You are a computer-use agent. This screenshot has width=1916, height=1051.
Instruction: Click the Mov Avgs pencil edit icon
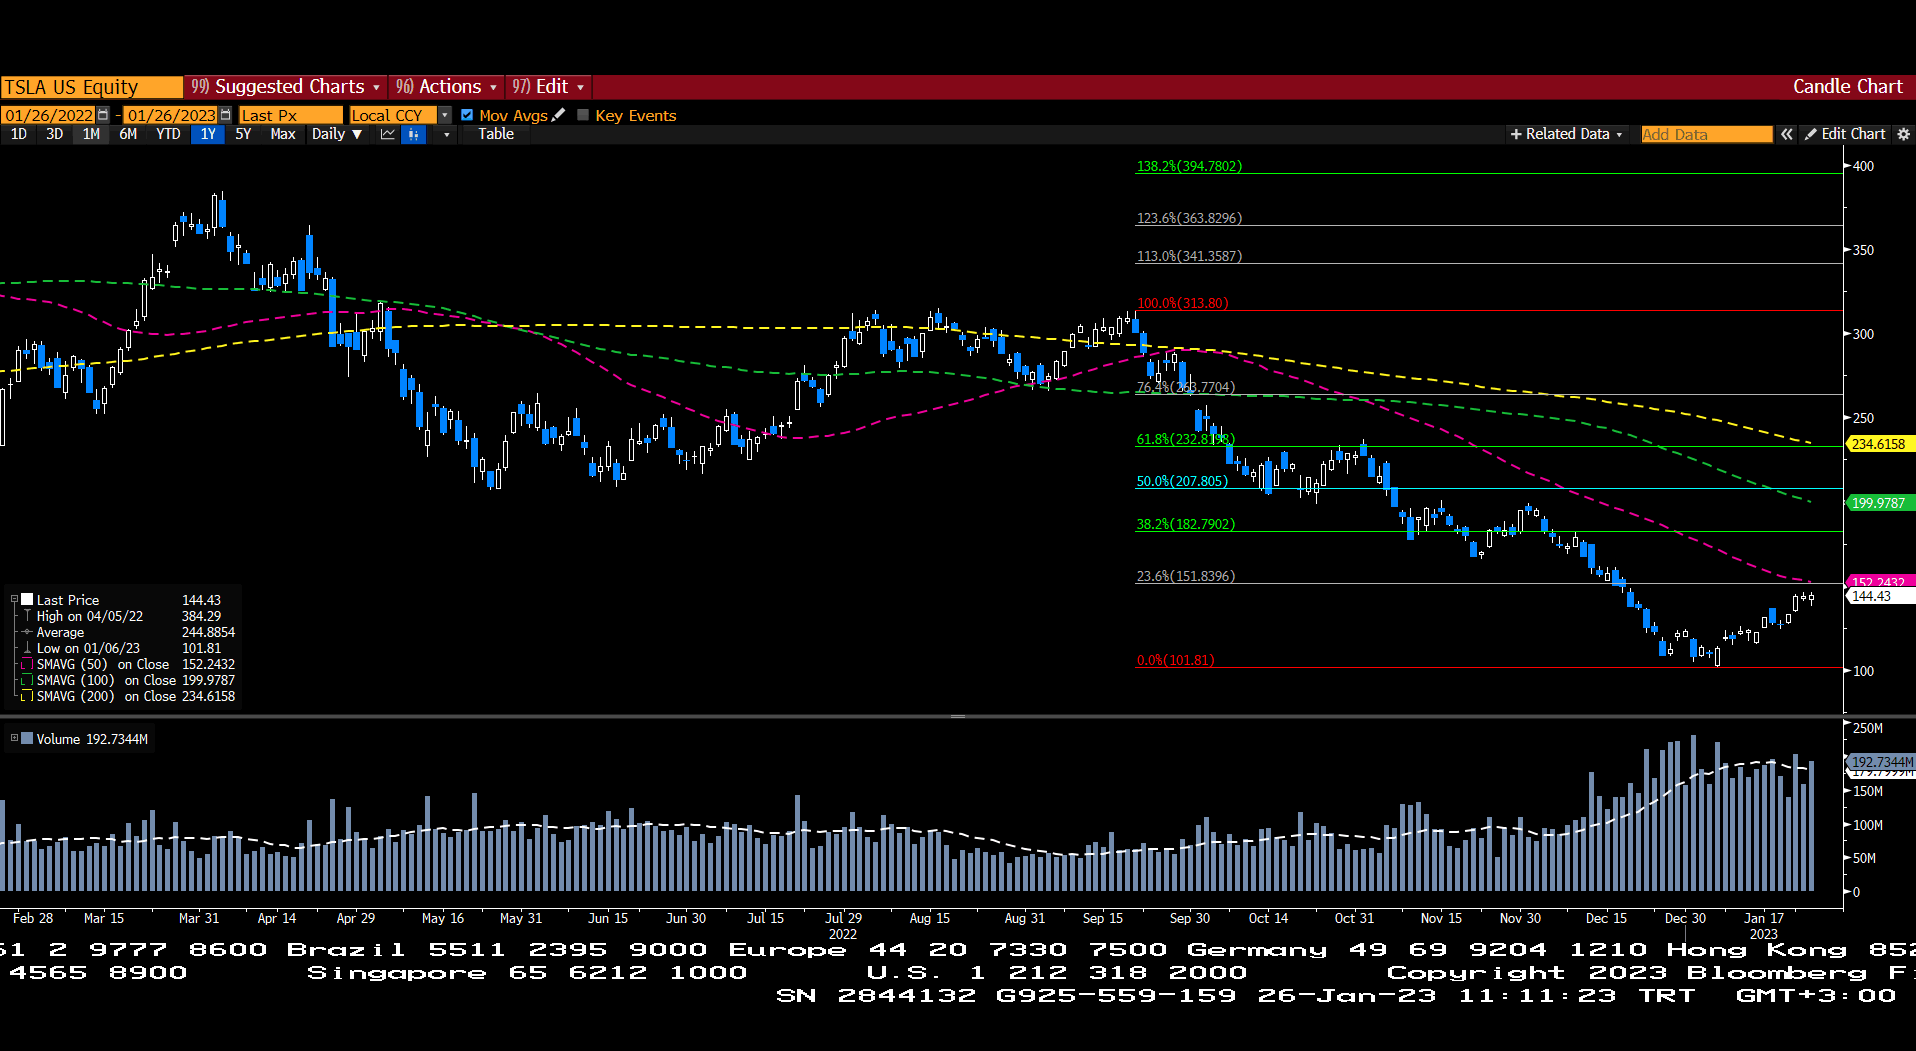558,115
